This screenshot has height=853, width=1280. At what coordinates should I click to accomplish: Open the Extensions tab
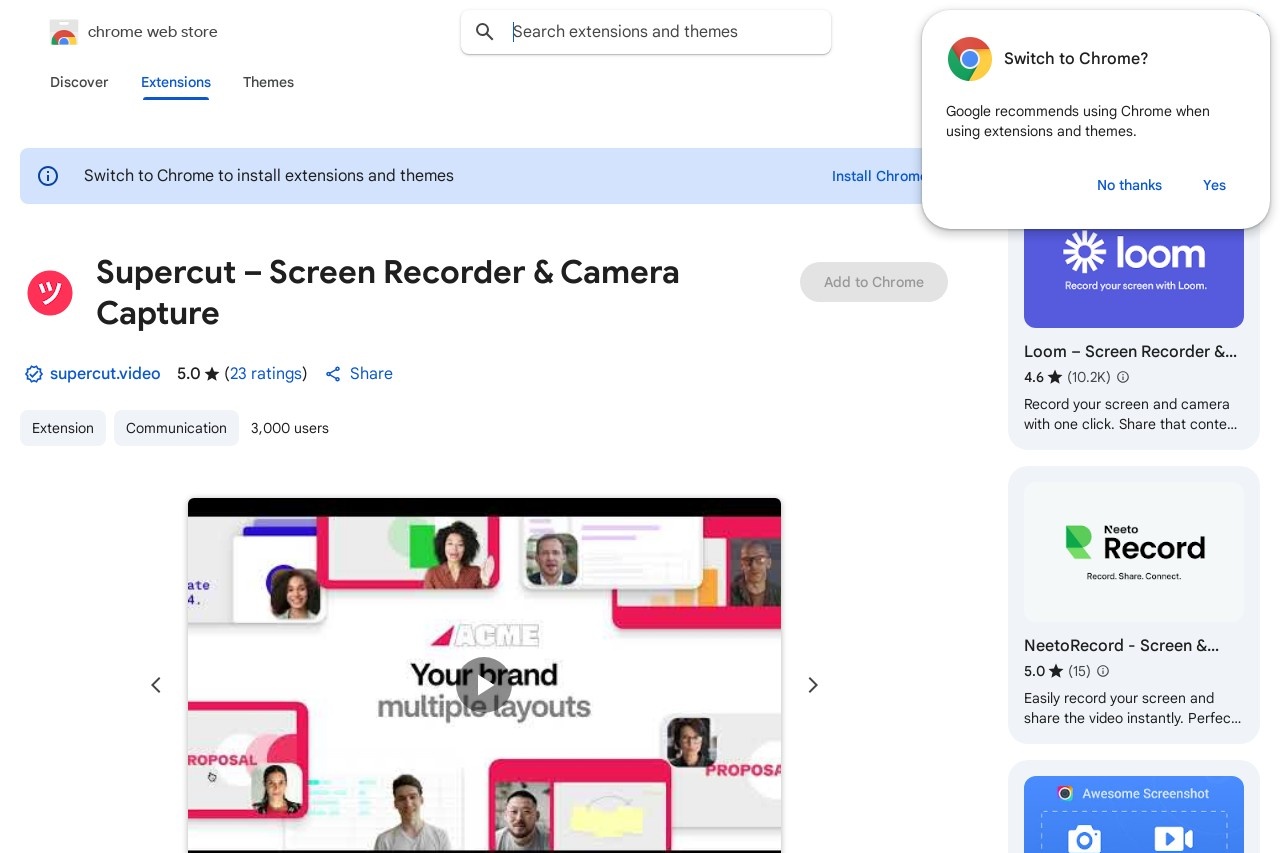point(176,82)
